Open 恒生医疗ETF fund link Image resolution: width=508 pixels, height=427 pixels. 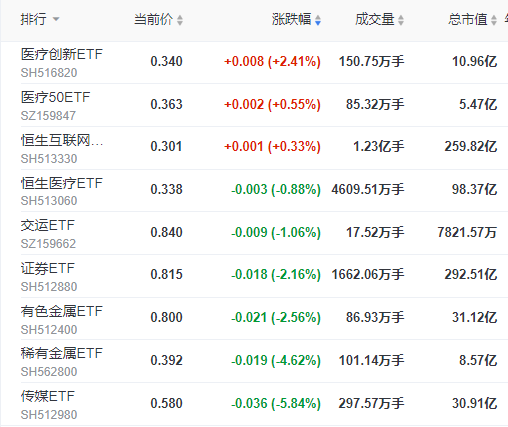(62, 183)
